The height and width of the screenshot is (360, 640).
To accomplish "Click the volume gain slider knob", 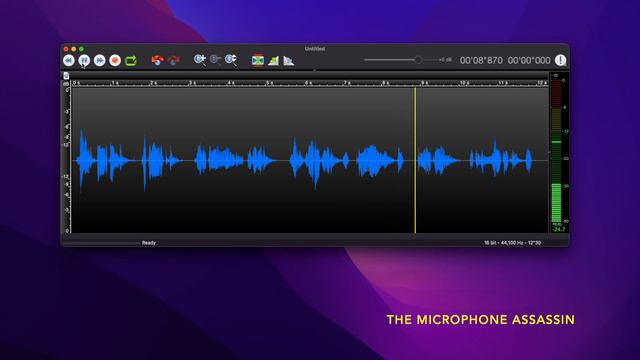I will coord(418,60).
